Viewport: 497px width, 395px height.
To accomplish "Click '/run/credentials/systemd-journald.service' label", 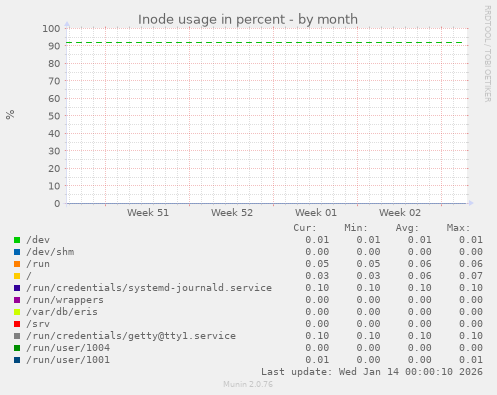I will (x=149, y=288).
